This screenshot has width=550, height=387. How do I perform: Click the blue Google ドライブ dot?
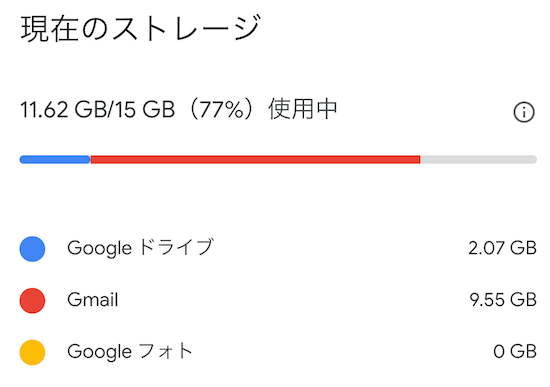pos(32,249)
